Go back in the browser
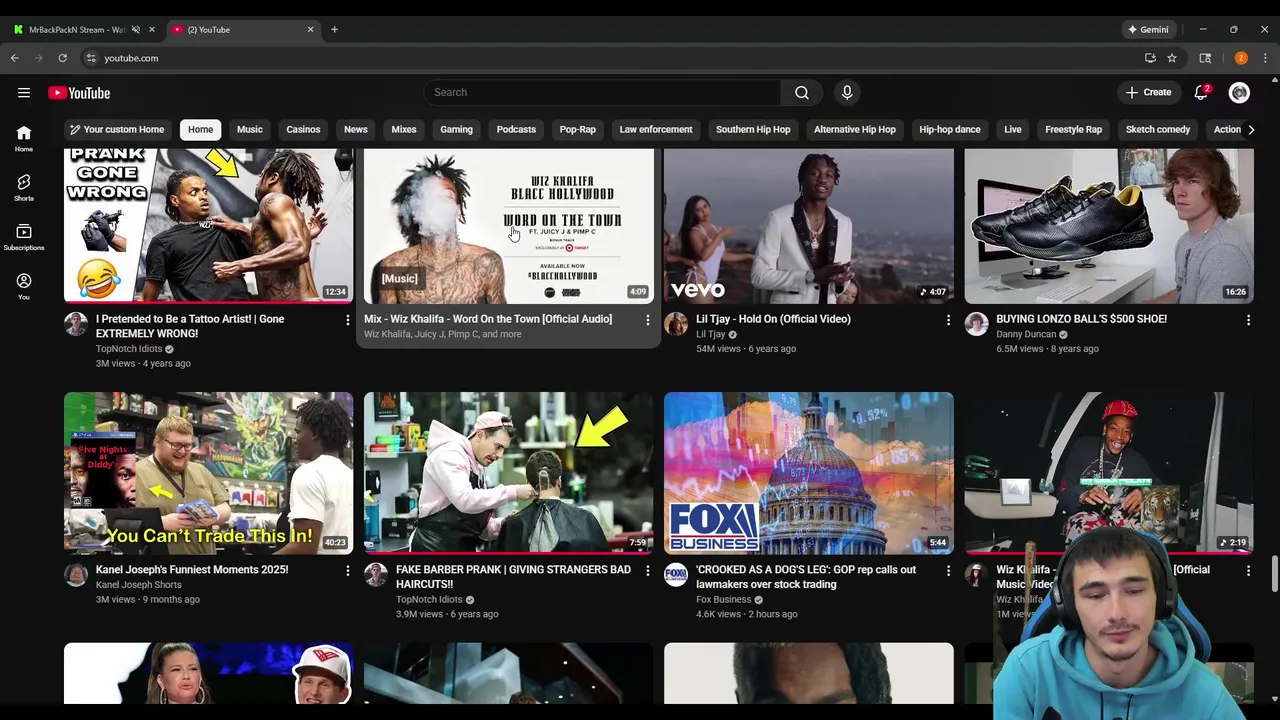This screenshot has width=1280, height=720. (x=15, y=58)
